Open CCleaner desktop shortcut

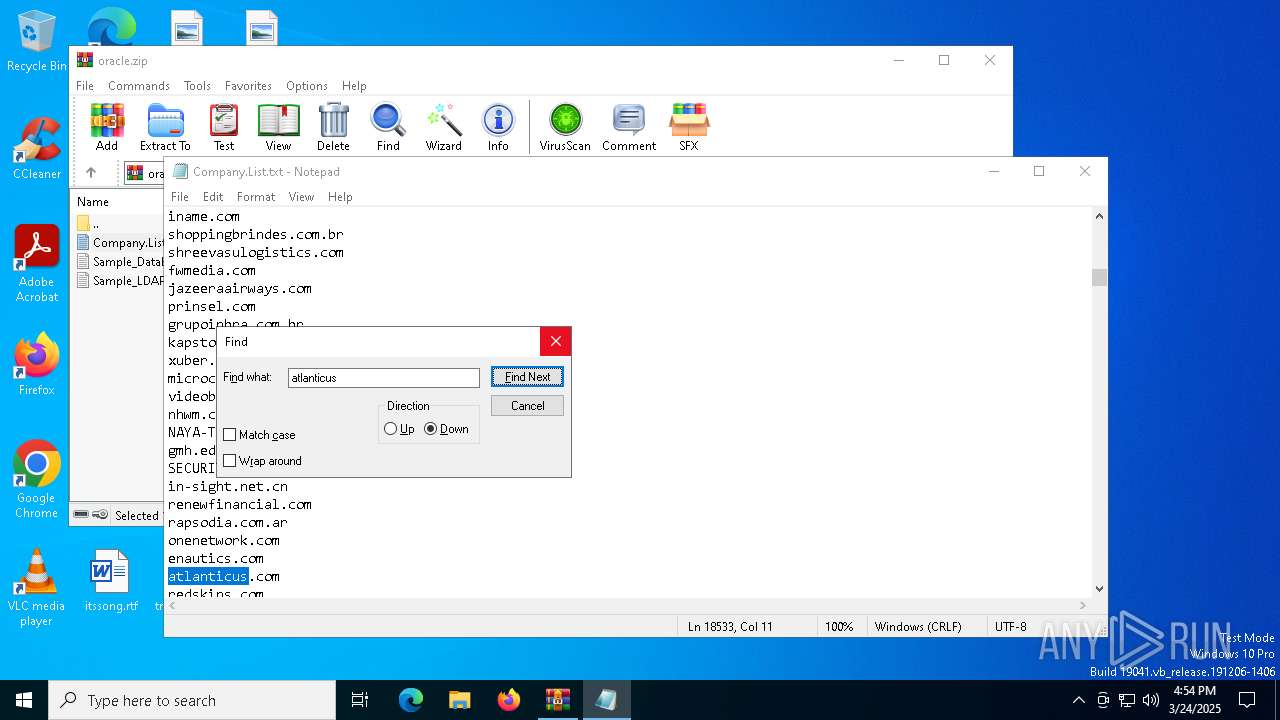tap(36, 148)
